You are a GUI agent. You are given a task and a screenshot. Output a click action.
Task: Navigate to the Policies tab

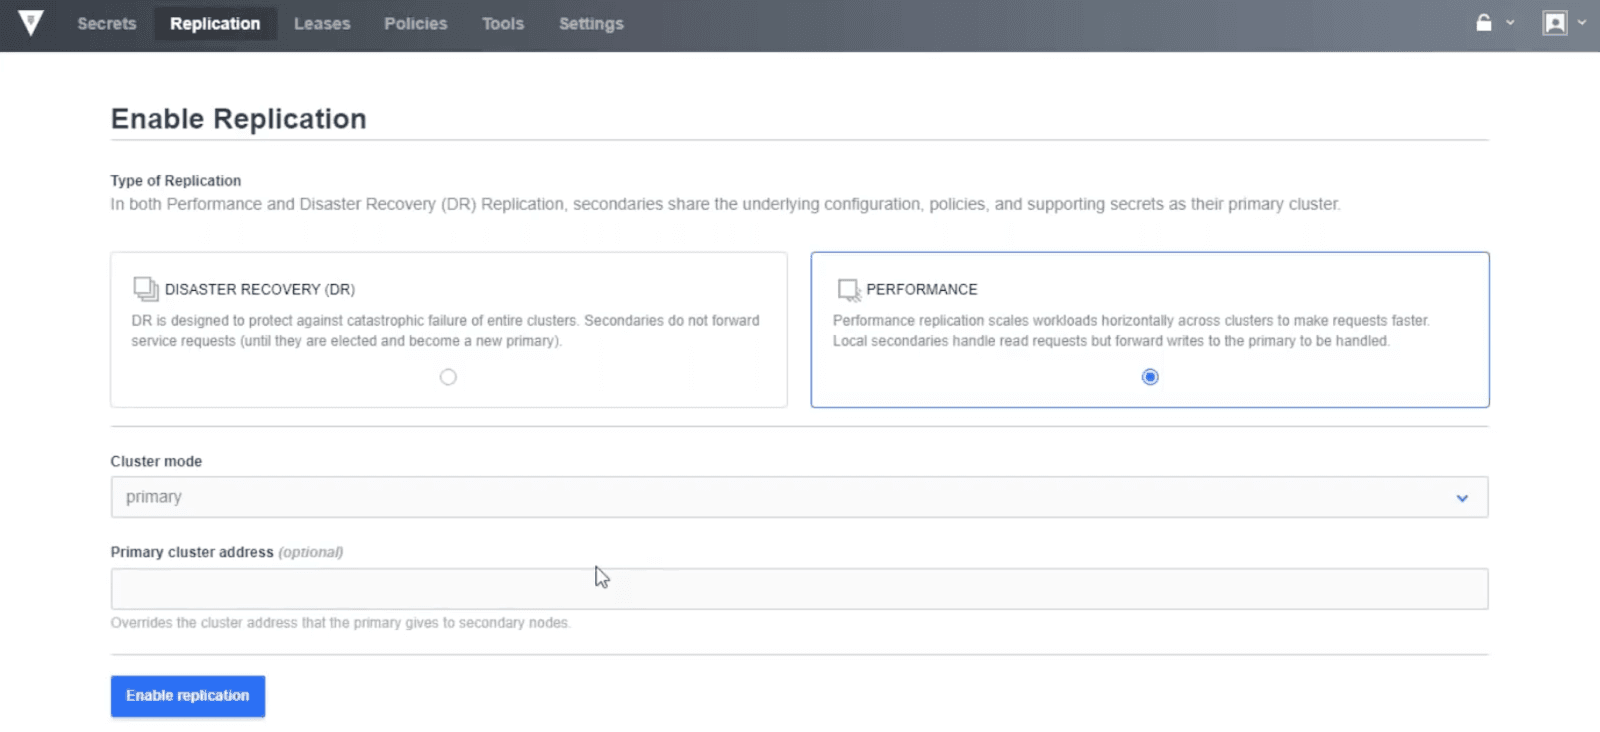pos(416,24)
